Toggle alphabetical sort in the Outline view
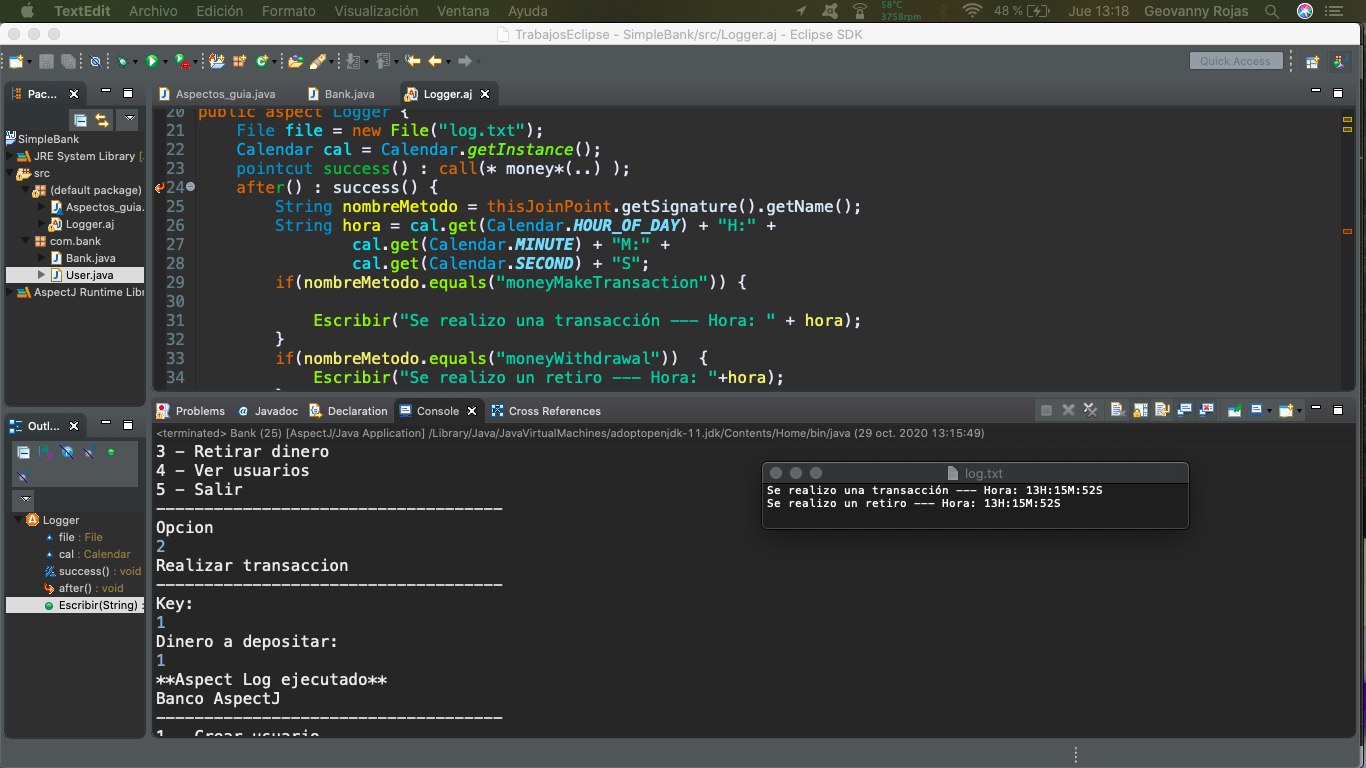Image resolution: width=1366 pixels, height=768 pixels. click(46, 452)
